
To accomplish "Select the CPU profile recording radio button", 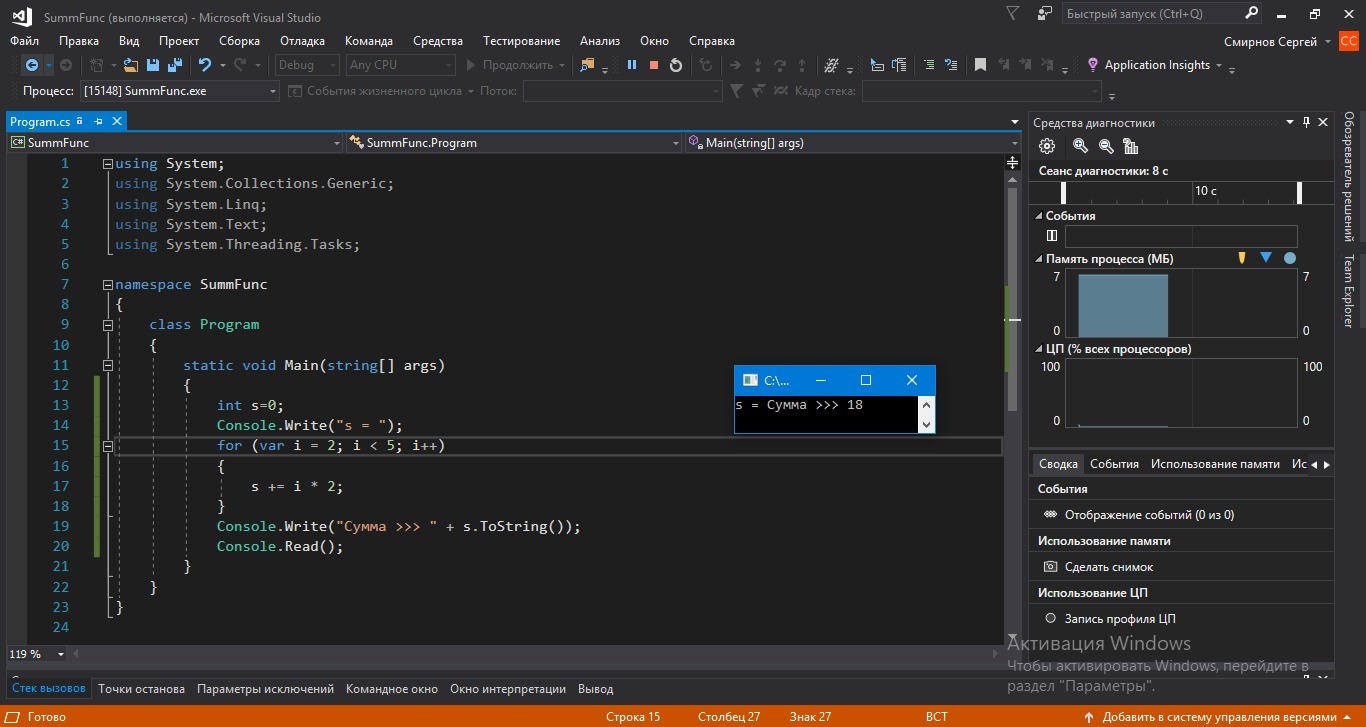I will click(x=1051, y=619).
